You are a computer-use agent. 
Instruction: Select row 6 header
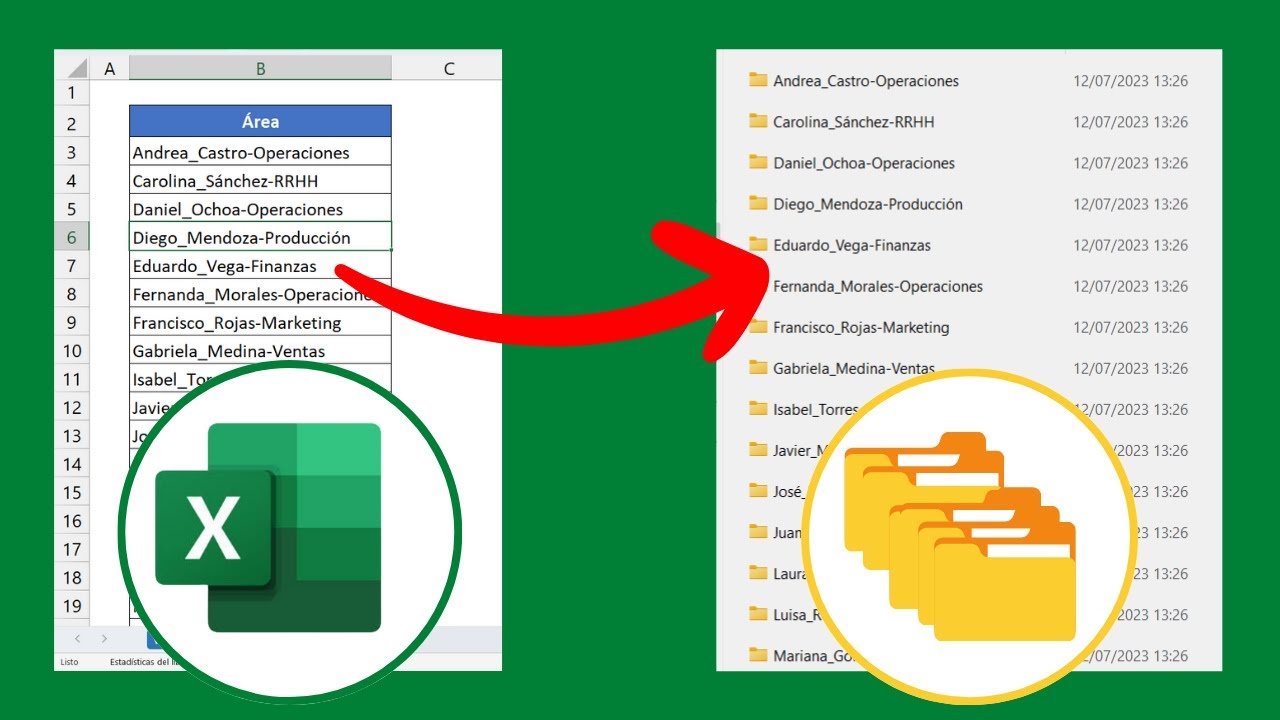coord(72,237)
